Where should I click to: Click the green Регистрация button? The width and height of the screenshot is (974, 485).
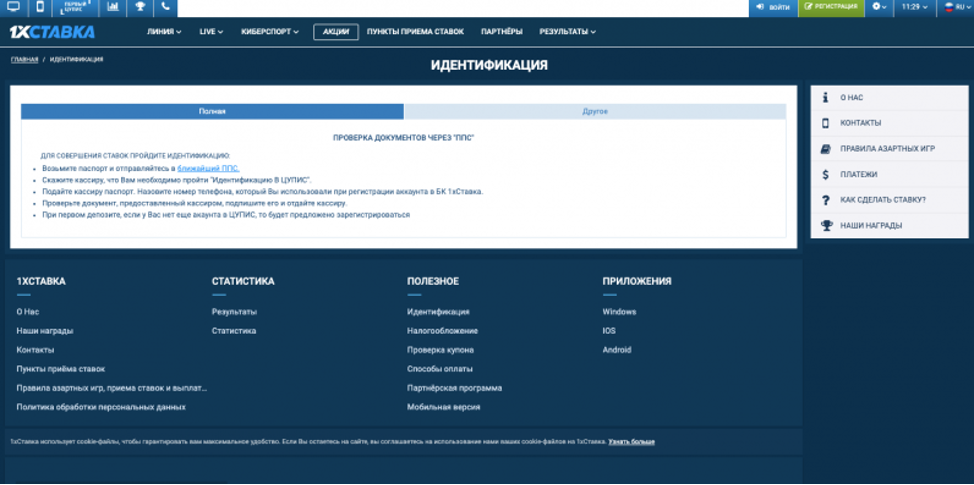831,7
